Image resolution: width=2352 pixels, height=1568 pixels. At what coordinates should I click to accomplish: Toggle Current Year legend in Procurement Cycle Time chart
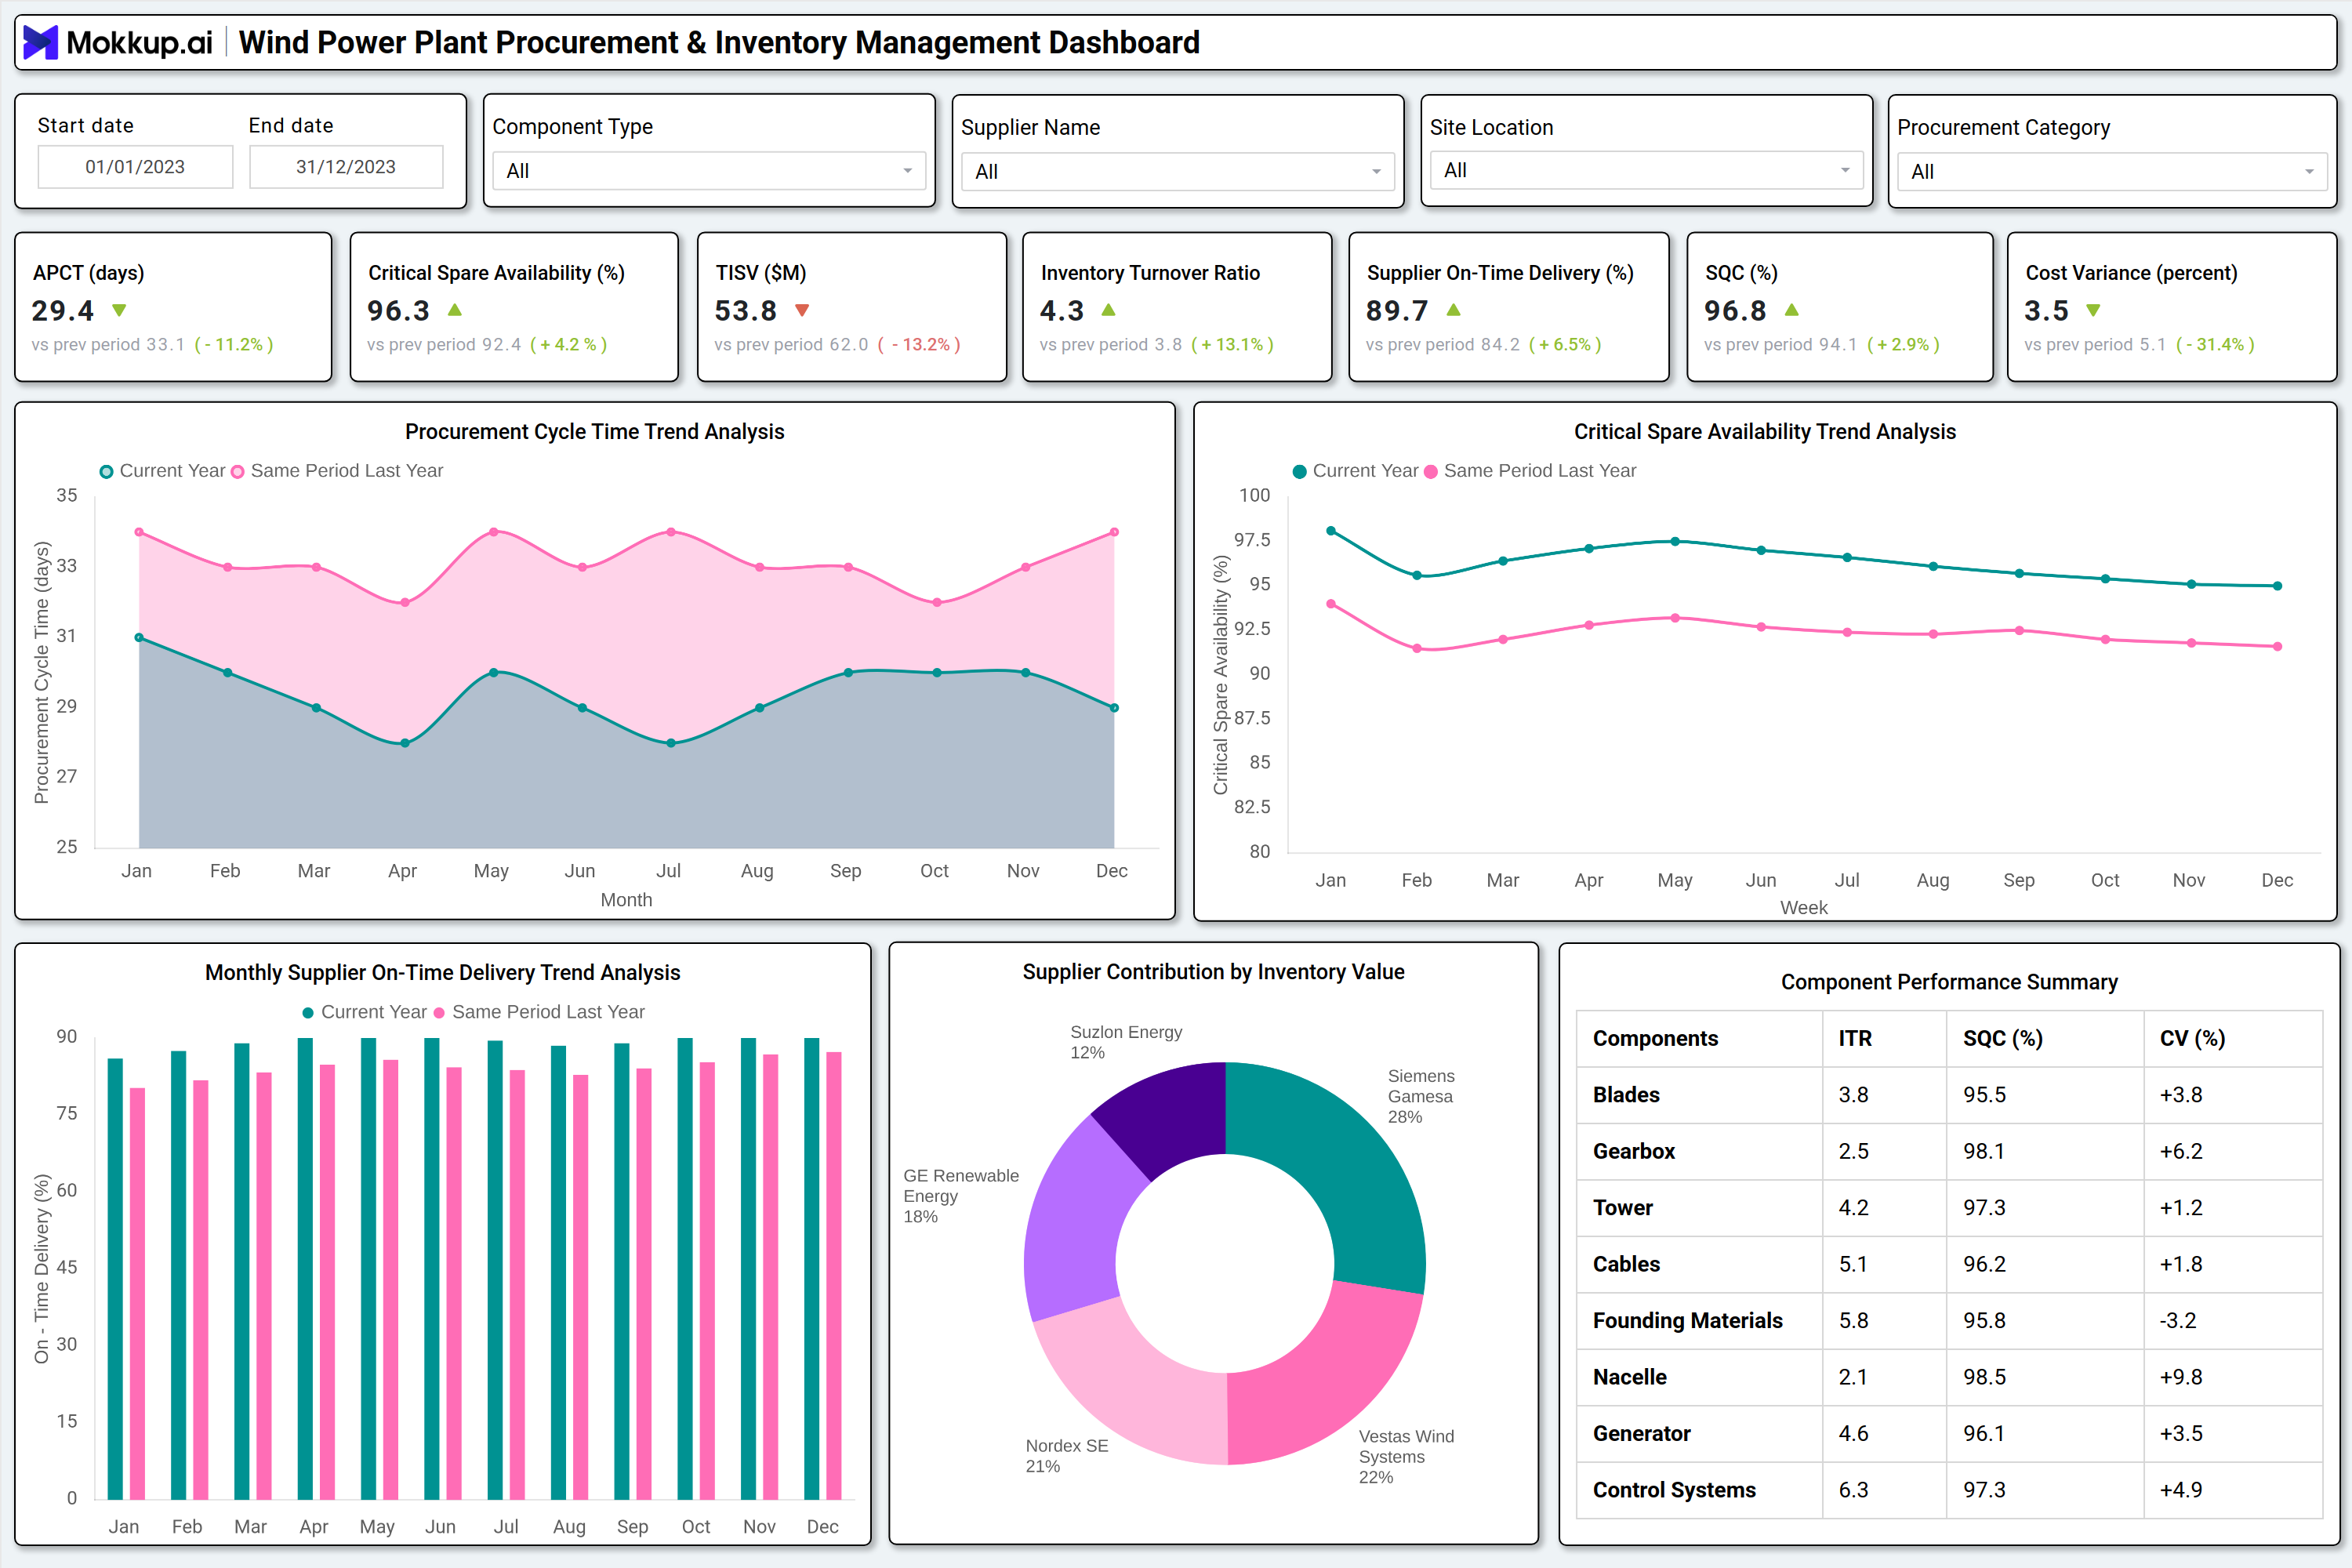pos(162,471)
